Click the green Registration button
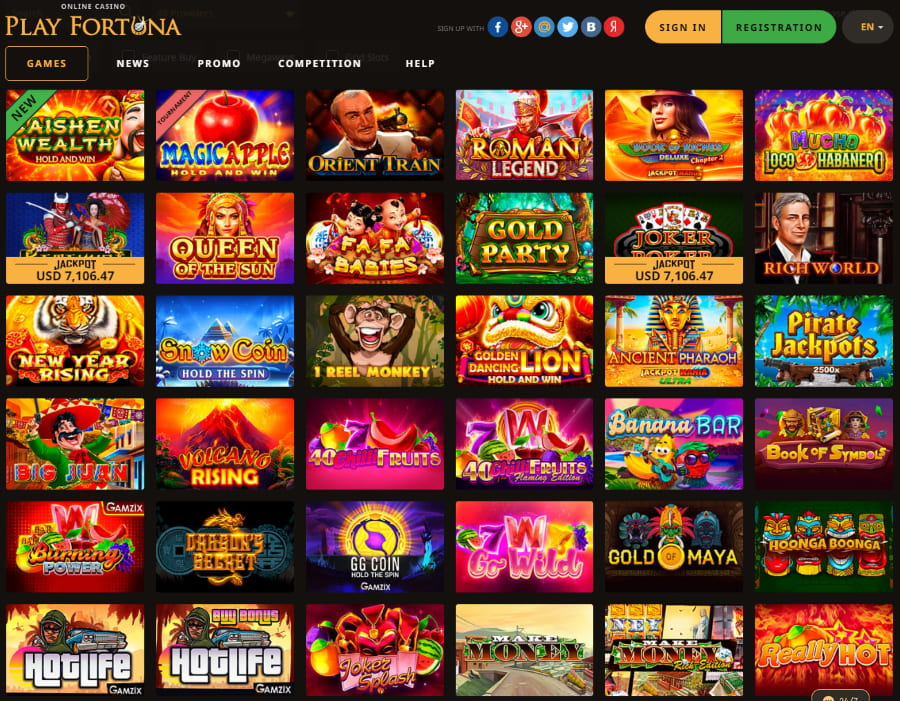The image size is (900, 701). 779,27
